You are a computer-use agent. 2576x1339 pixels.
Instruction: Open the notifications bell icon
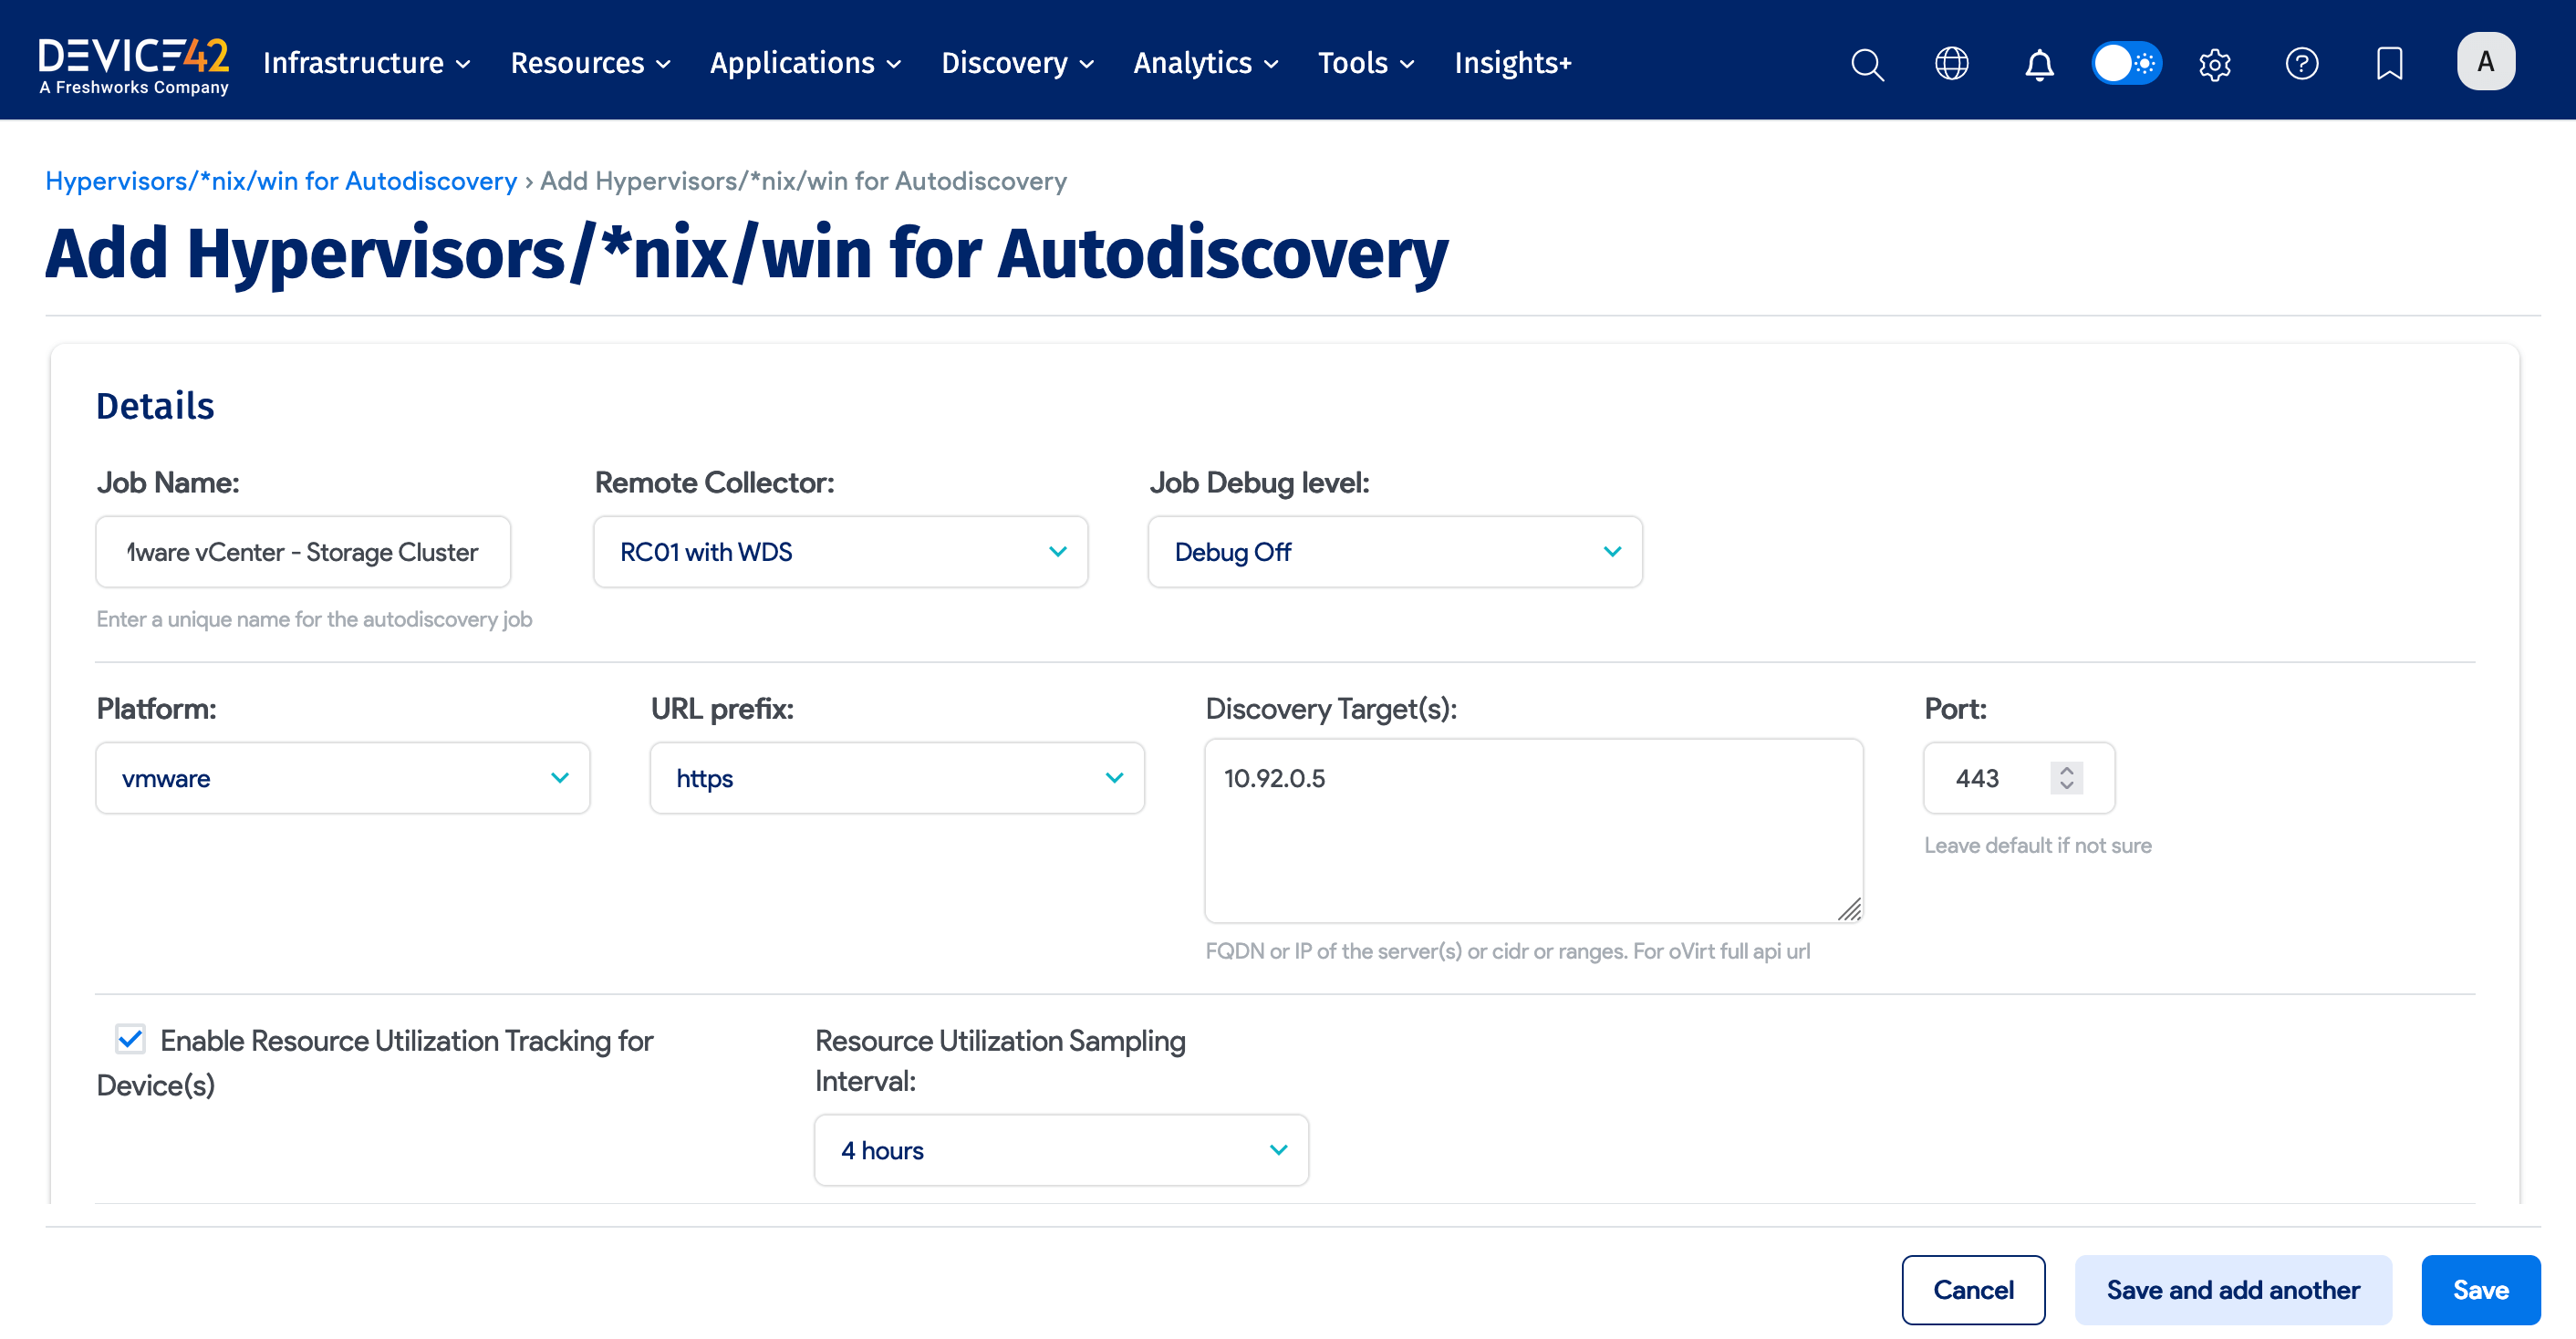[x=2039, y=63]
